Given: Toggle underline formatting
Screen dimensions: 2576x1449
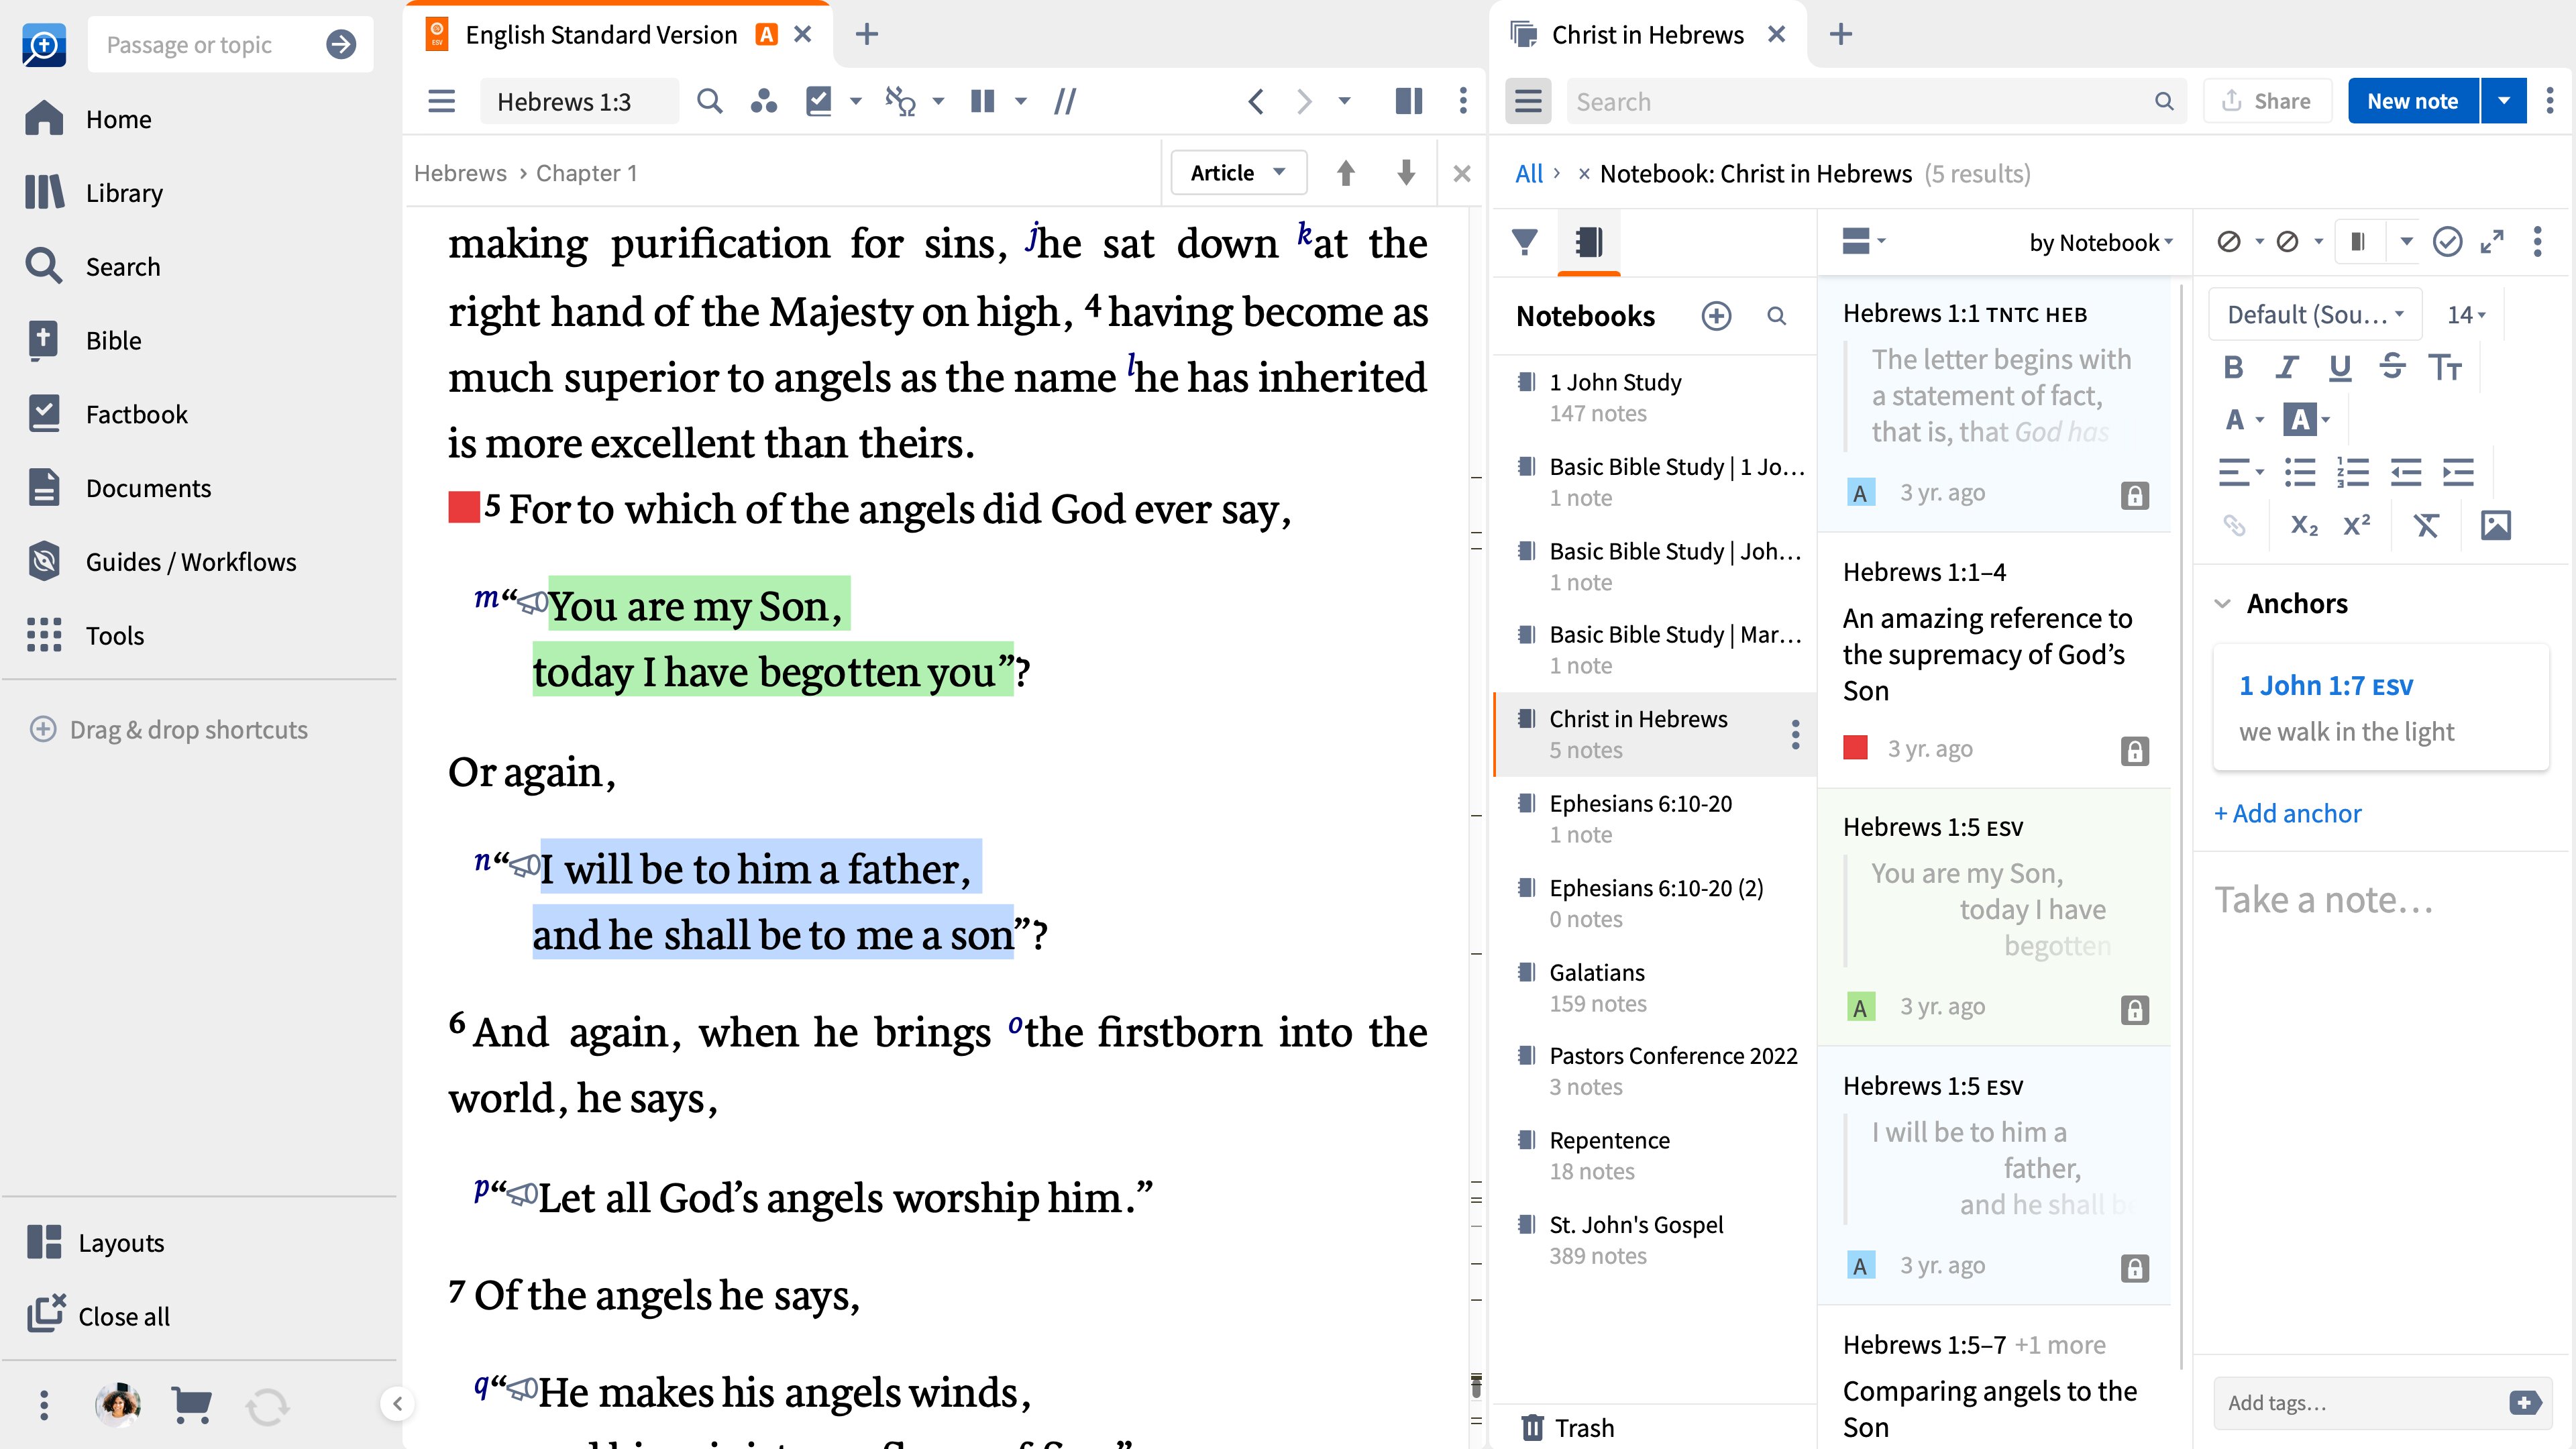Looking at the screenshot, I should point(2339,367).
